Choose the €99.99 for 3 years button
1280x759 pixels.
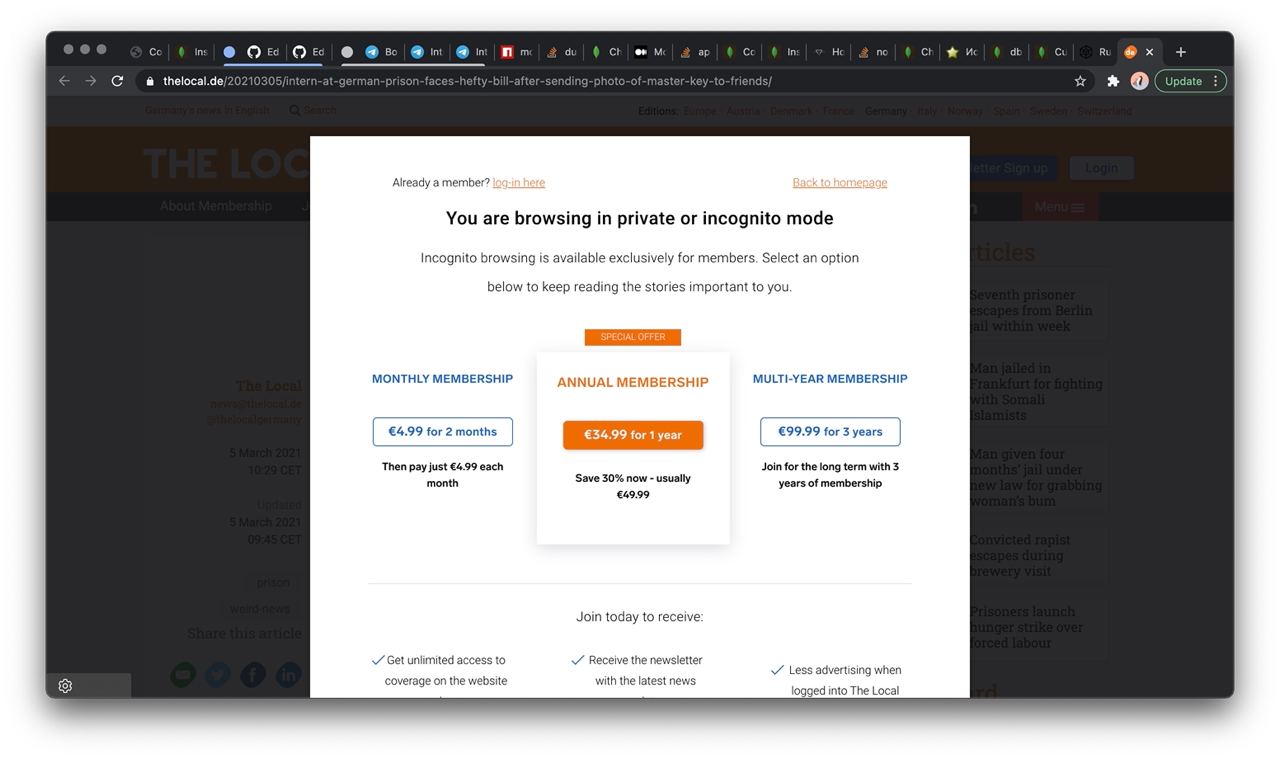[830, 432]
